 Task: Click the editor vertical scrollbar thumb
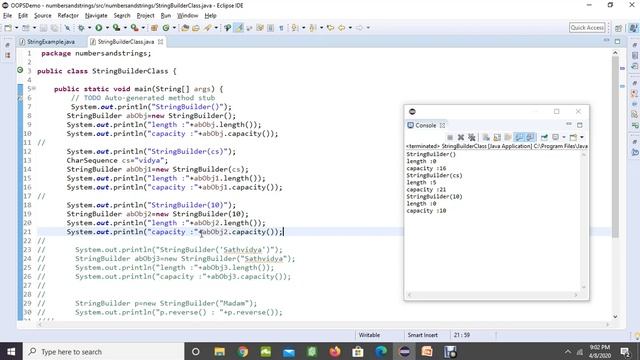[x=615, y=147]
